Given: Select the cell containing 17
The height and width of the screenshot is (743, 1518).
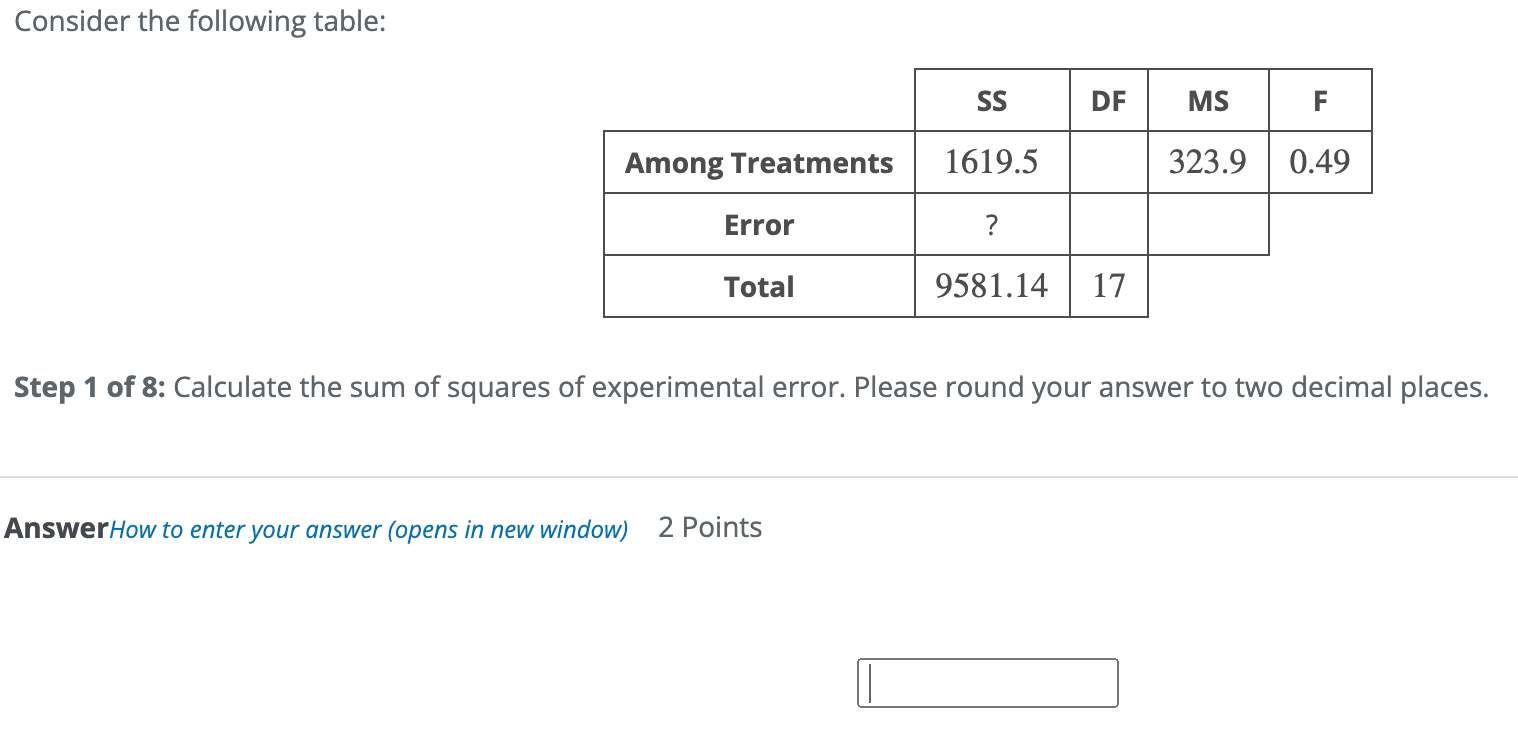Looking at the screenshot, I should click(1108, 287).
